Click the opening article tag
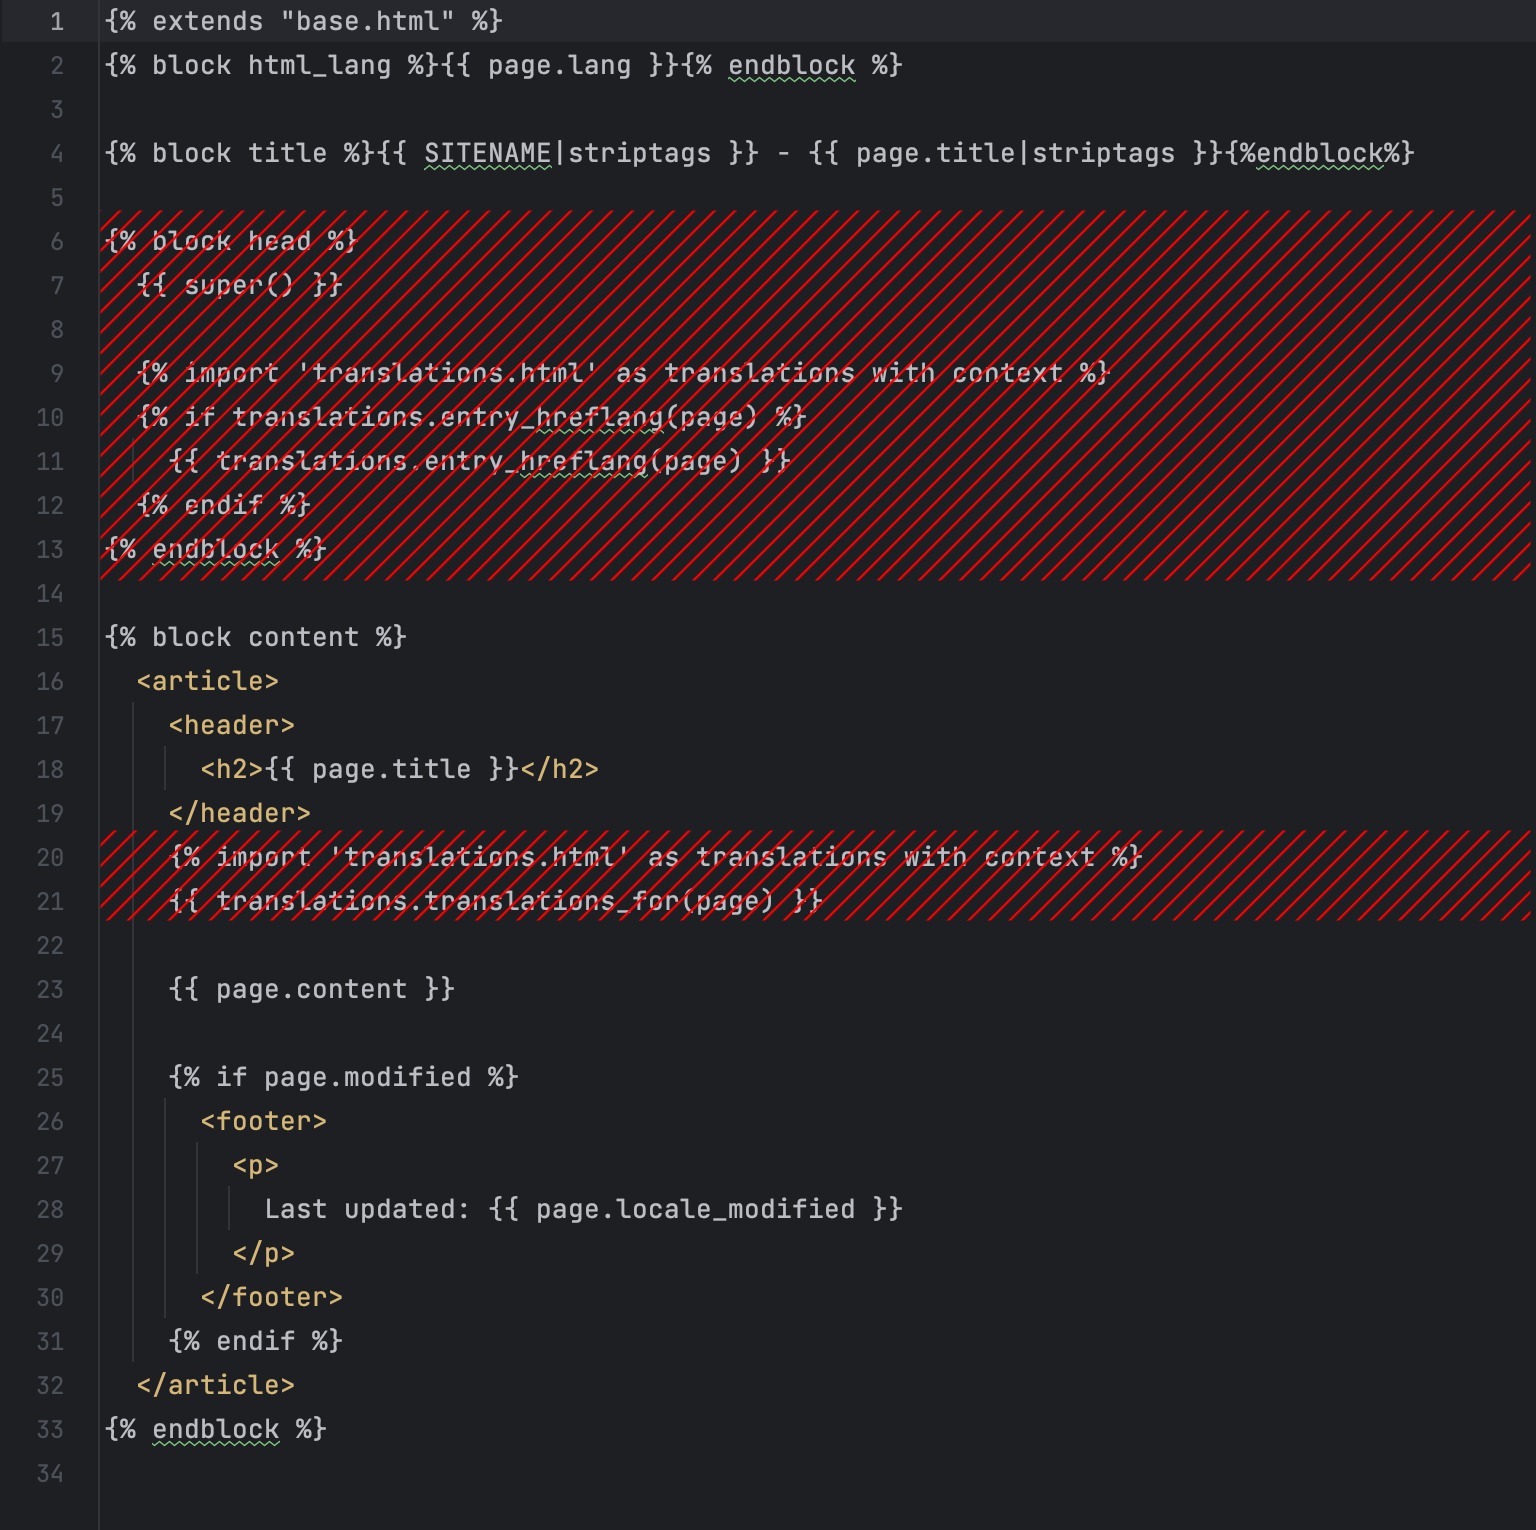Image resolution: width=1536 pixels, height=1530 pixels. click(x=208, y=682)
